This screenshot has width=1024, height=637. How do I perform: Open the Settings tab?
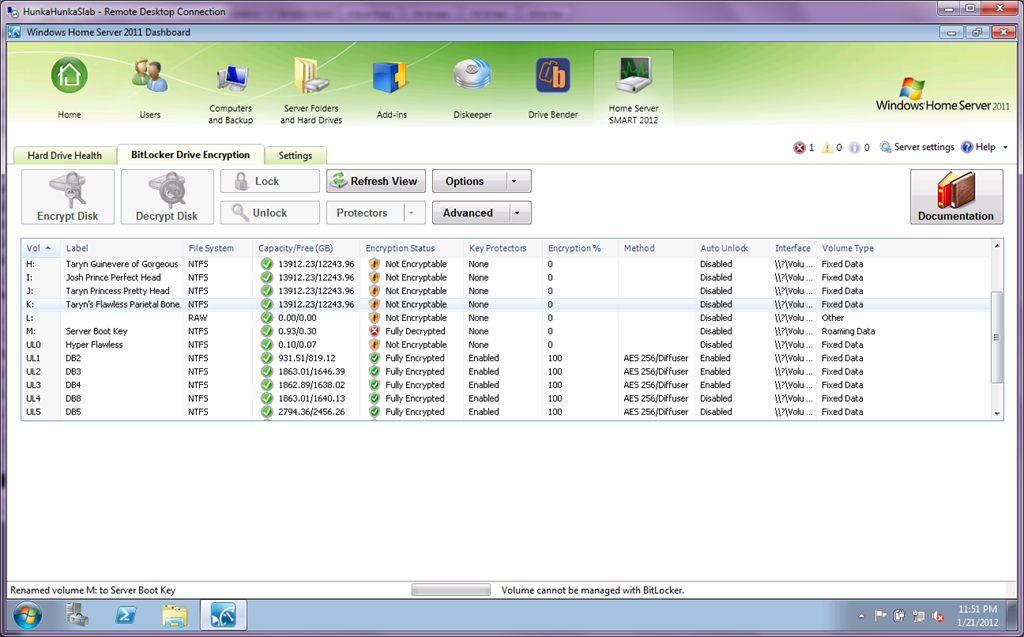coord(295,155)
